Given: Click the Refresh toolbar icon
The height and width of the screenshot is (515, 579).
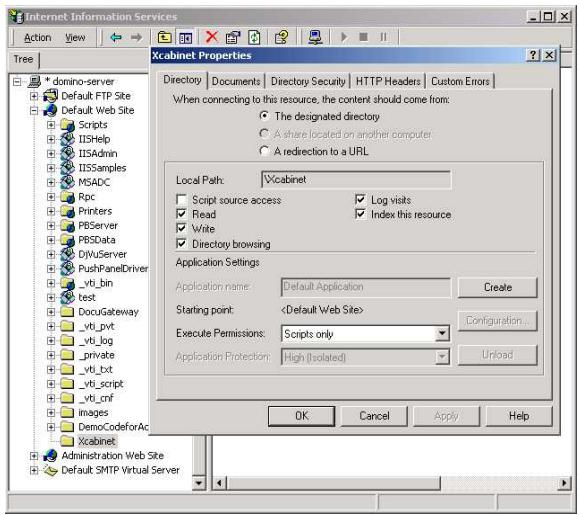Looking at the screenshot, I should (x=254, y=37).
